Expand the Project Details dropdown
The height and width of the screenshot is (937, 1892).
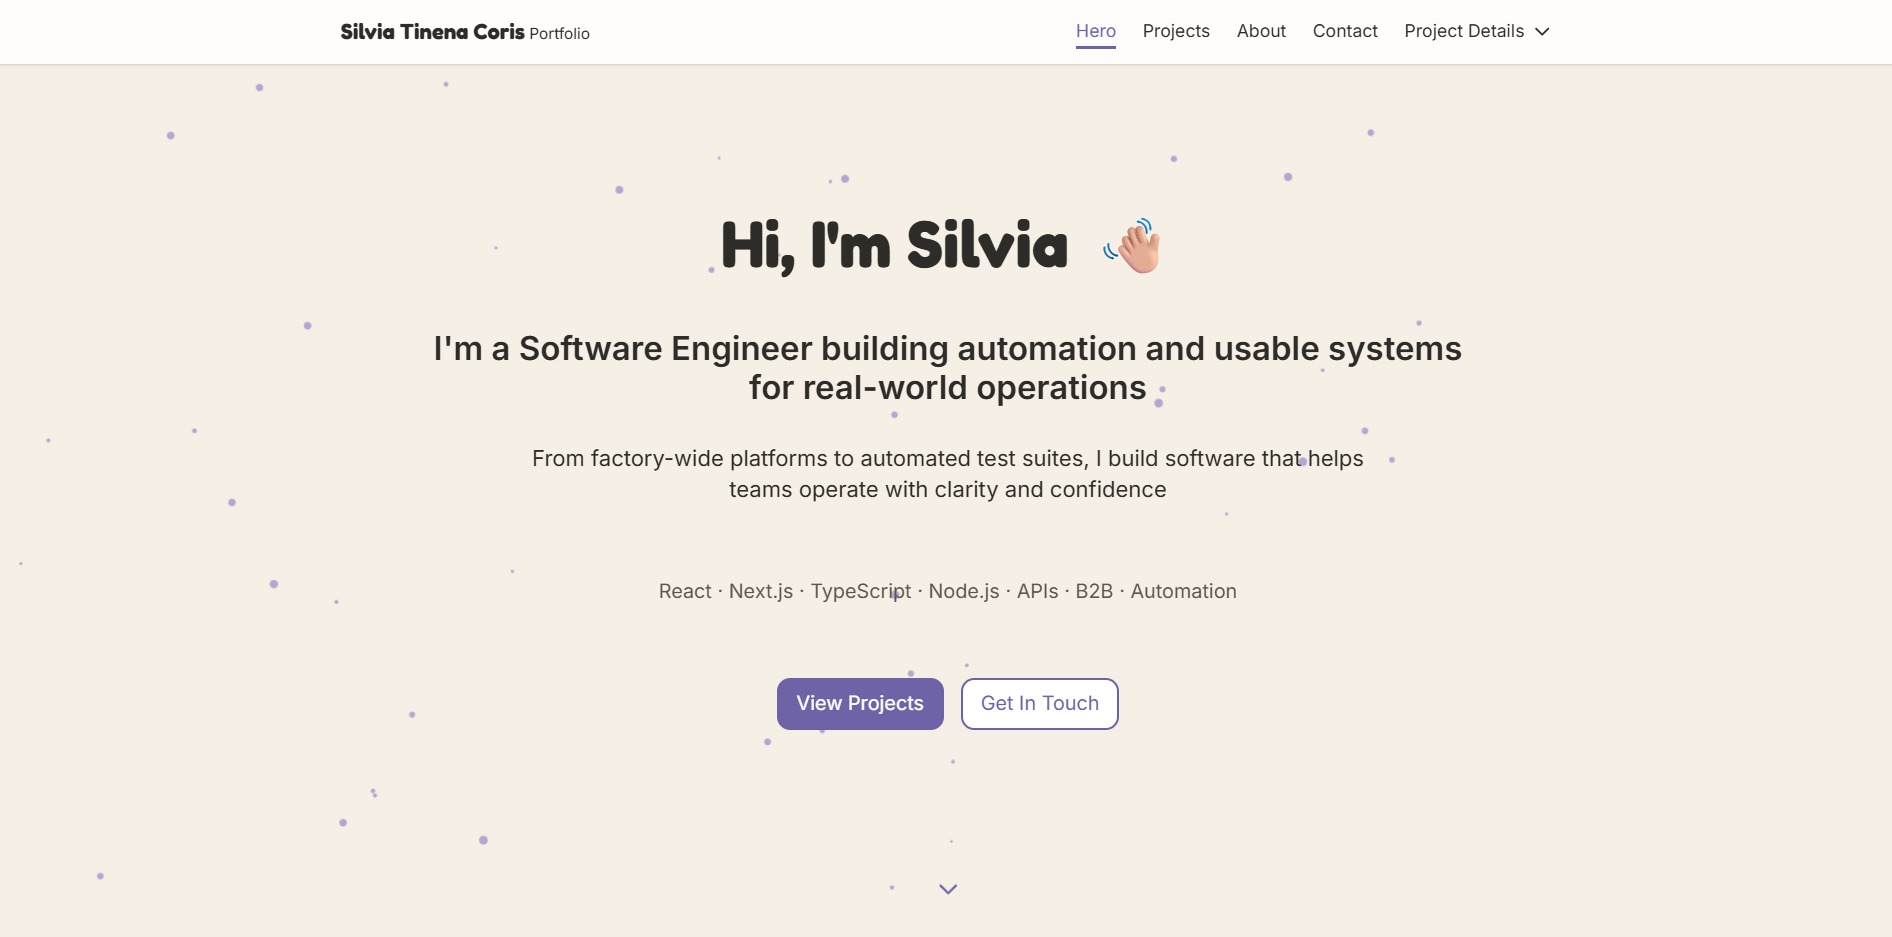1465,31
